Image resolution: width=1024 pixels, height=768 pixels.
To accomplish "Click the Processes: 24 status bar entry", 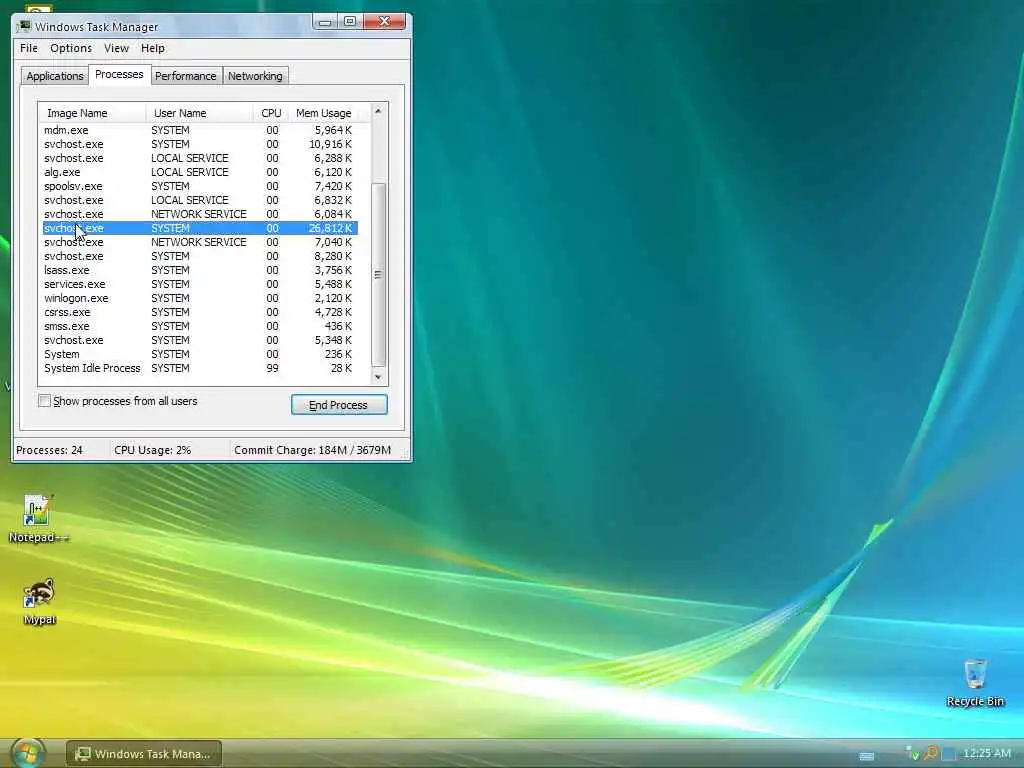I will (x=50, y=450).
